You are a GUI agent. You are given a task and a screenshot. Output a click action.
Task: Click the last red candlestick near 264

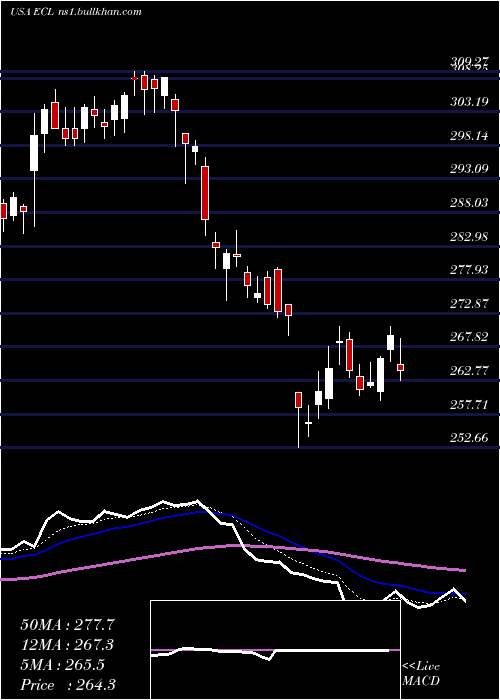pyautogui.click(x=400, y=367)
